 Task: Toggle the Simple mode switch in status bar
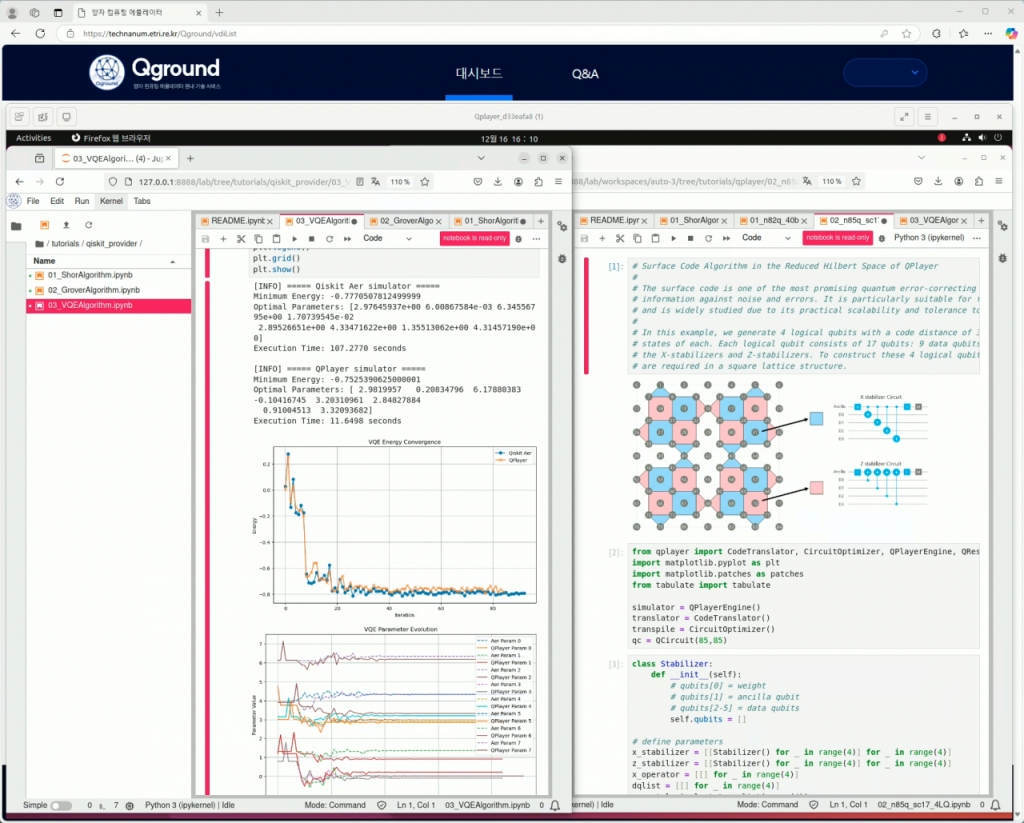61,805
